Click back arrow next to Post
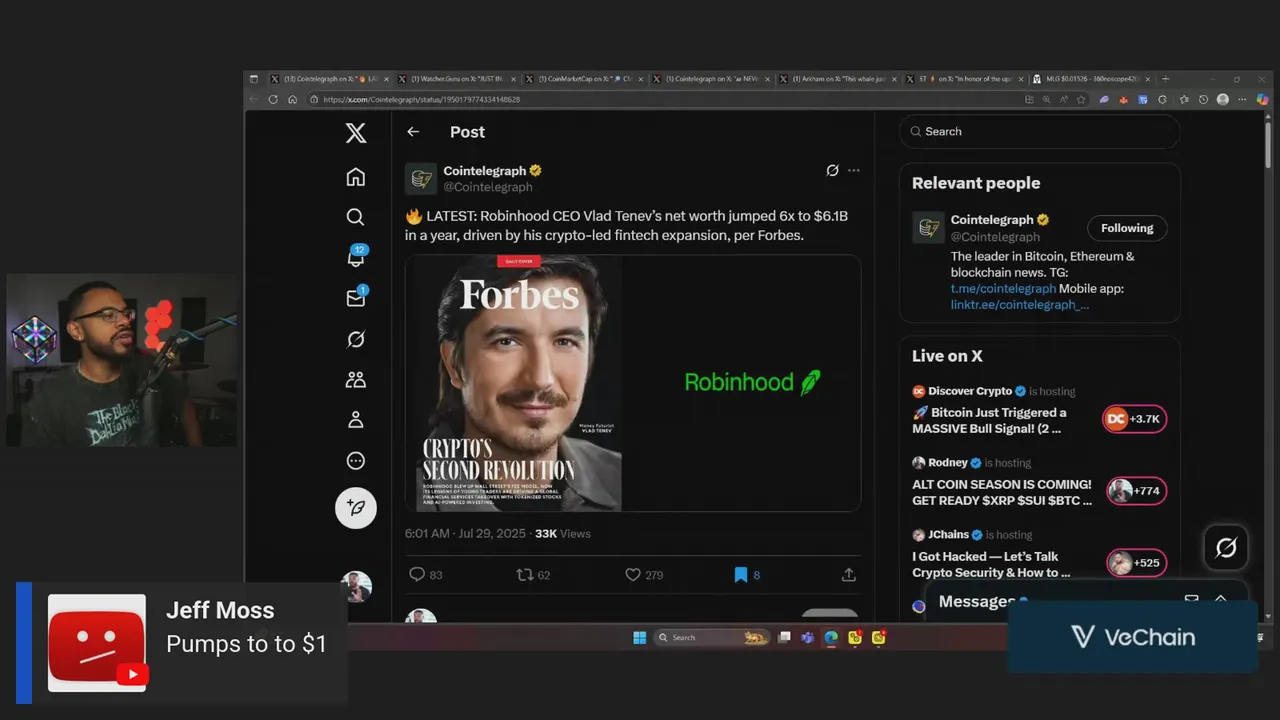This screenshot has height=720, width=1280. (x=413, y=132)
